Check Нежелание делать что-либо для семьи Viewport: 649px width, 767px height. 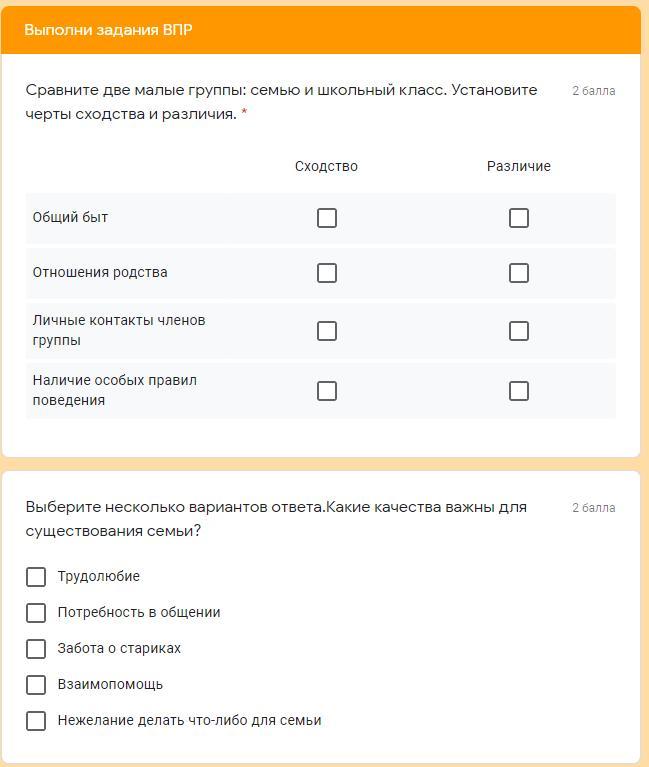click(36, 721)
